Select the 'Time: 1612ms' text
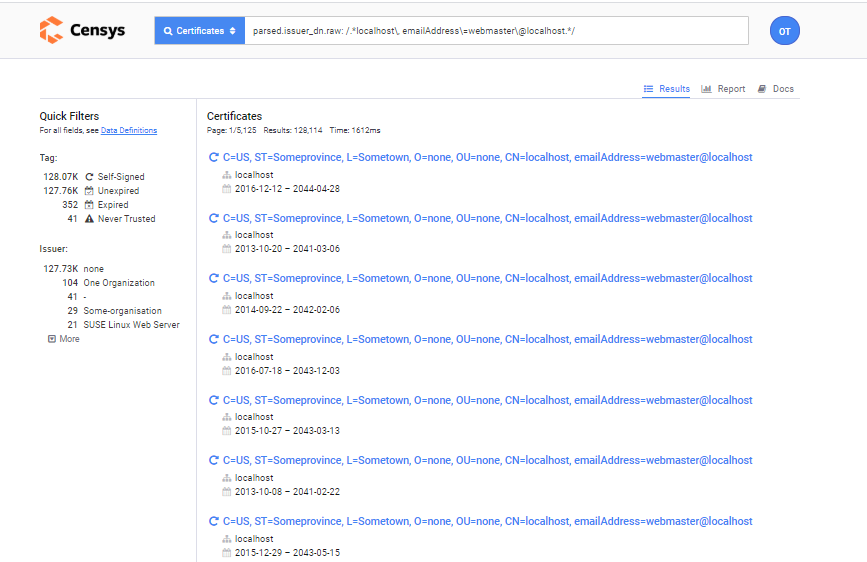Screen dimensions: 867x562 tap(355, 131)
